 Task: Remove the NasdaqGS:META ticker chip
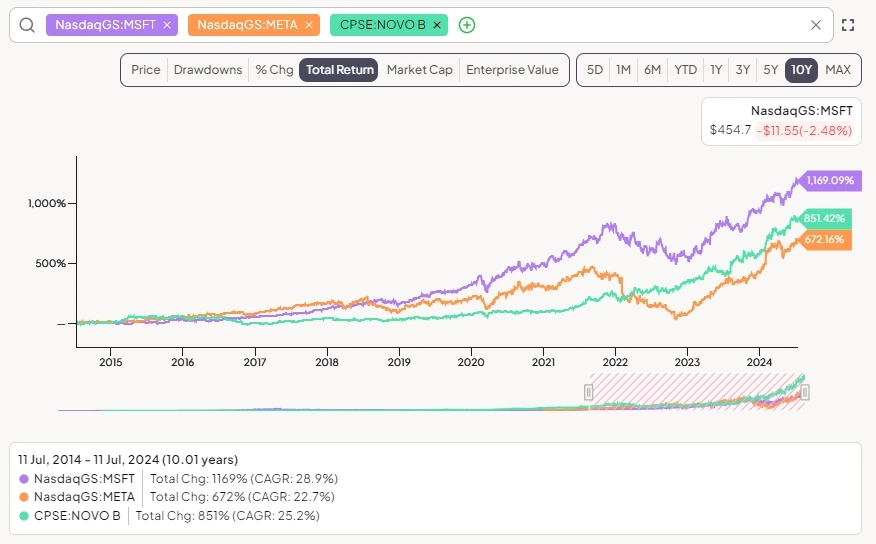pos(308,25)
